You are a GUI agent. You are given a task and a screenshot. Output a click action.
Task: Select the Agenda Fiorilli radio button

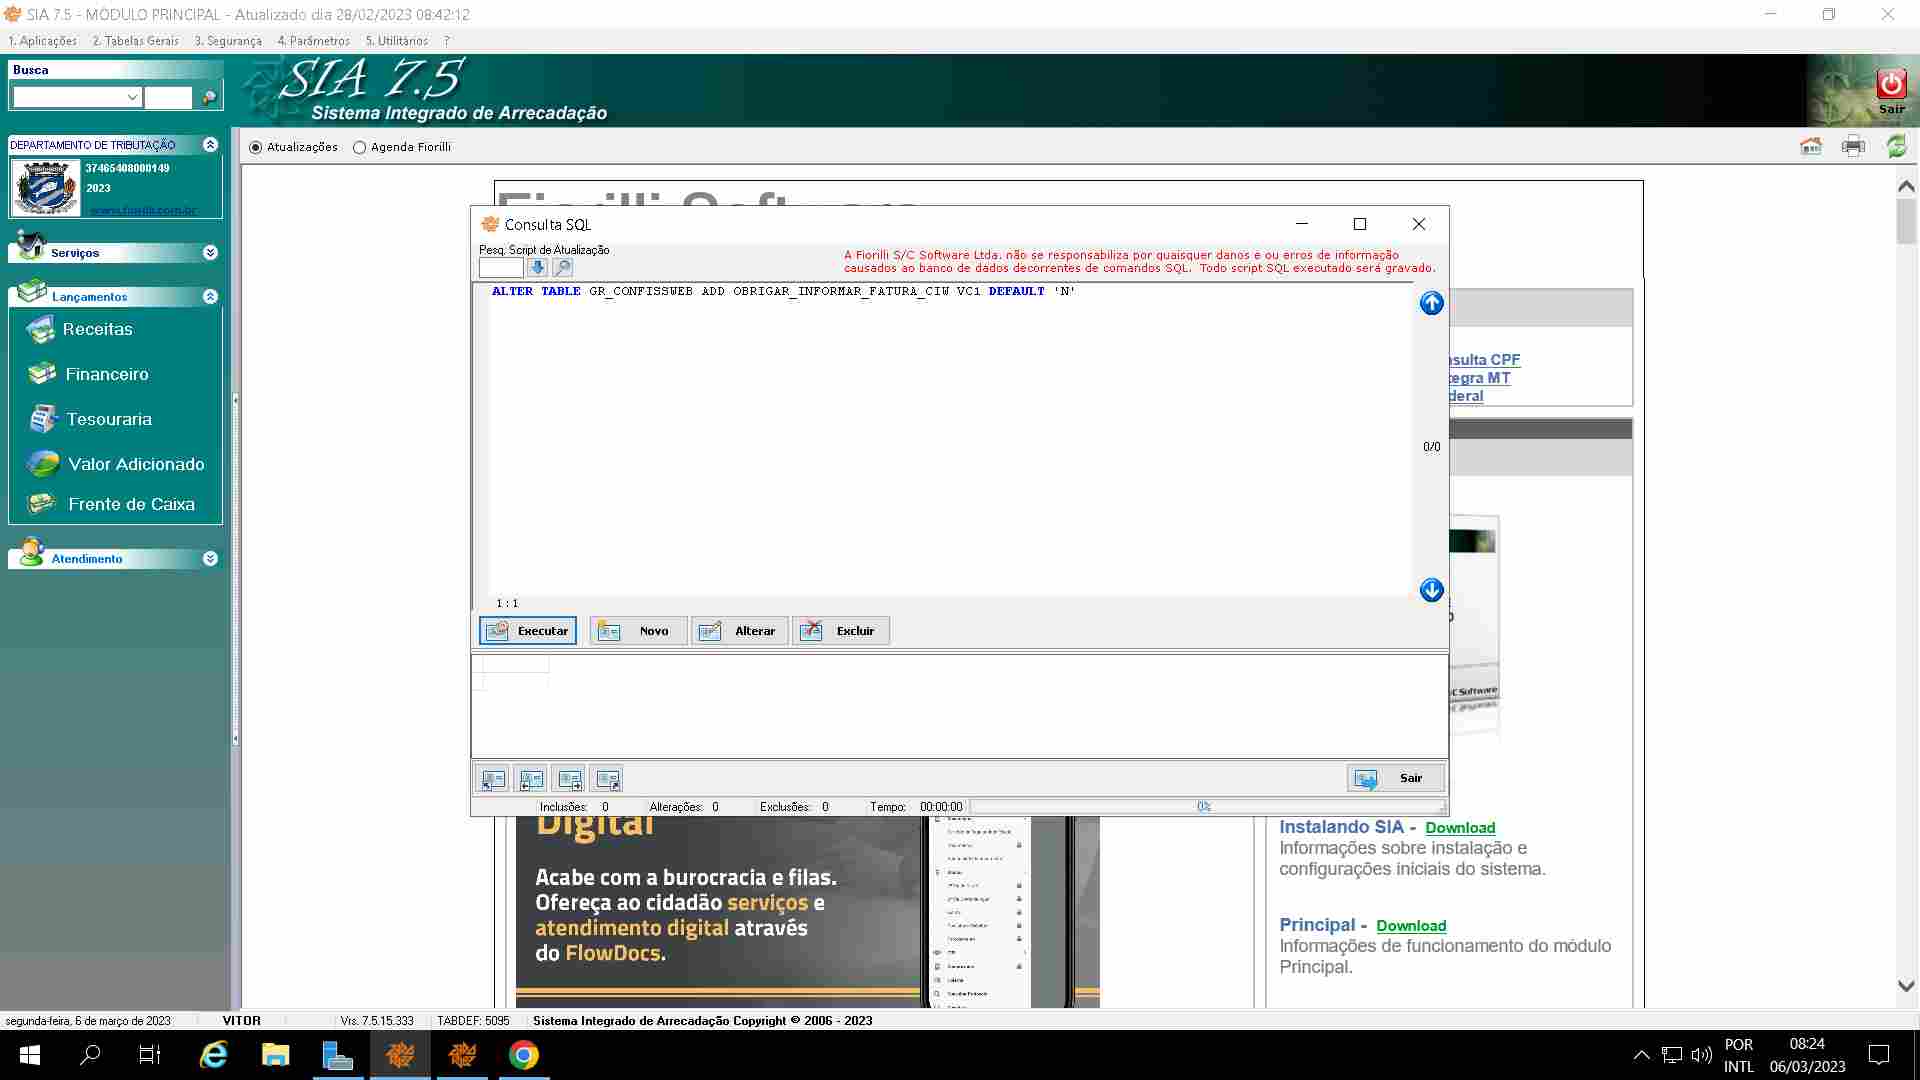pyautogui.click(x=360, y=147)
